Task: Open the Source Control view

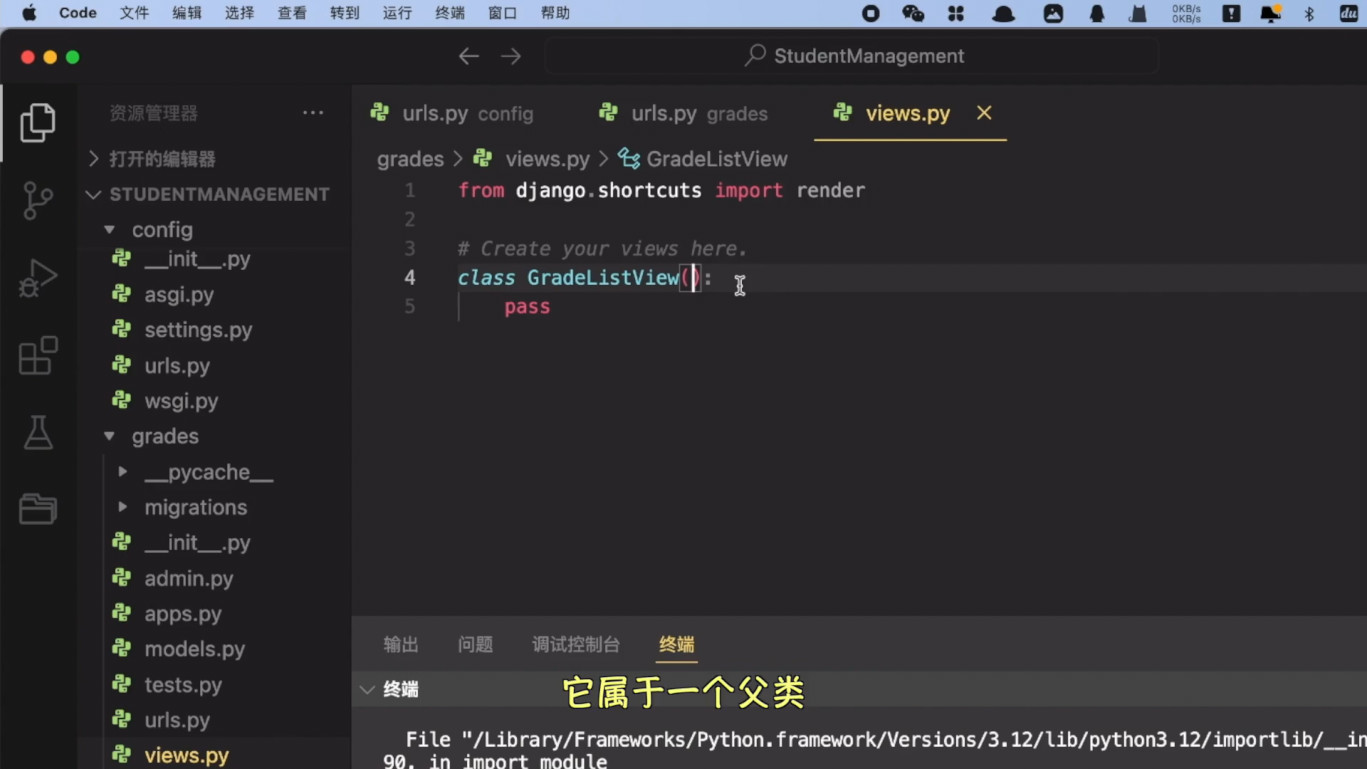Action: pyautogui.click(x=38, y=200)
